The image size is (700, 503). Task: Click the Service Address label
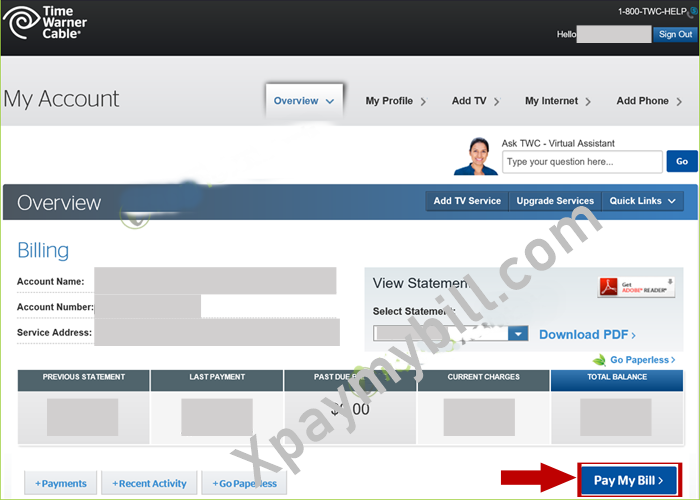pyautogui.click(x=54, y=333)
